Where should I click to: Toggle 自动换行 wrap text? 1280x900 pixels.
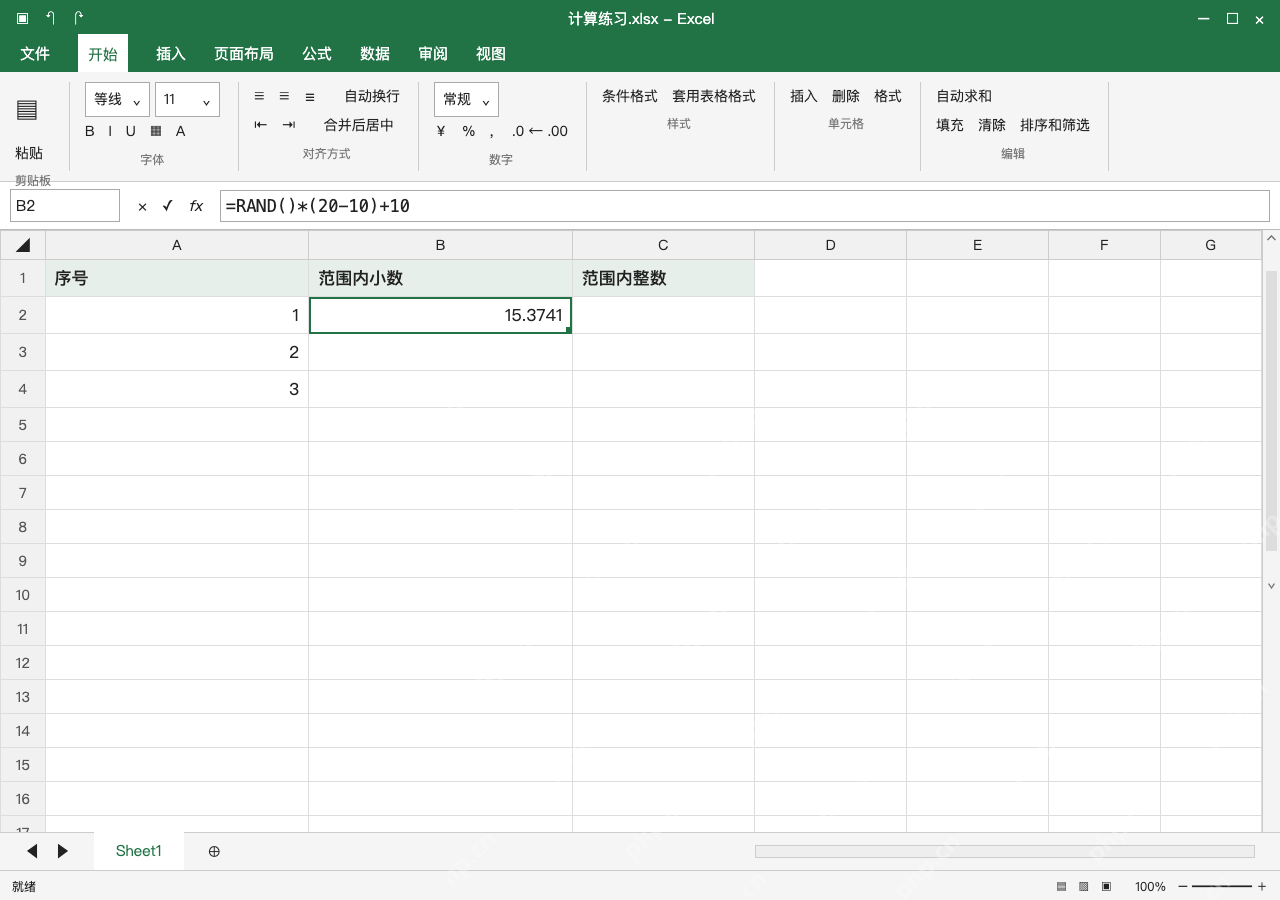372,96
